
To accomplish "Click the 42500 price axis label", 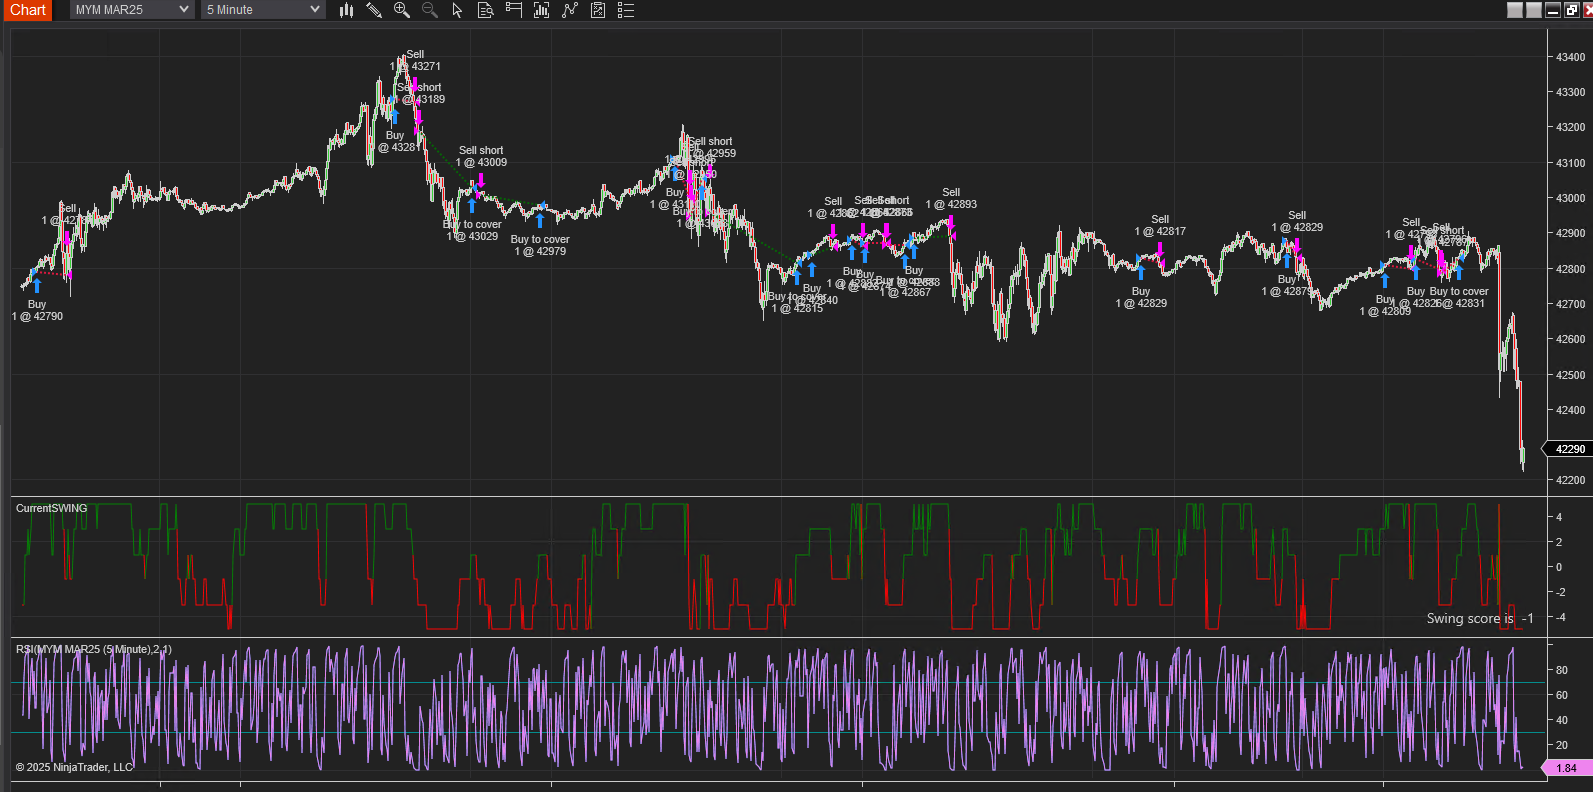I will click(1570, 375).
